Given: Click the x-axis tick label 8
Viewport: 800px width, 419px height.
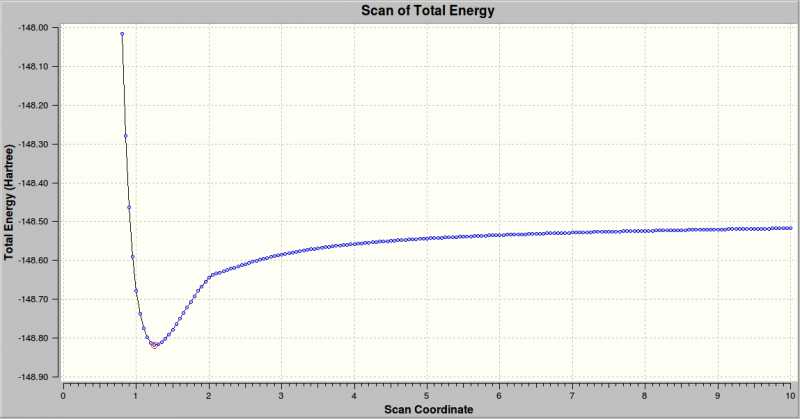Looking at the screenshot, I should tap(645, 396).
